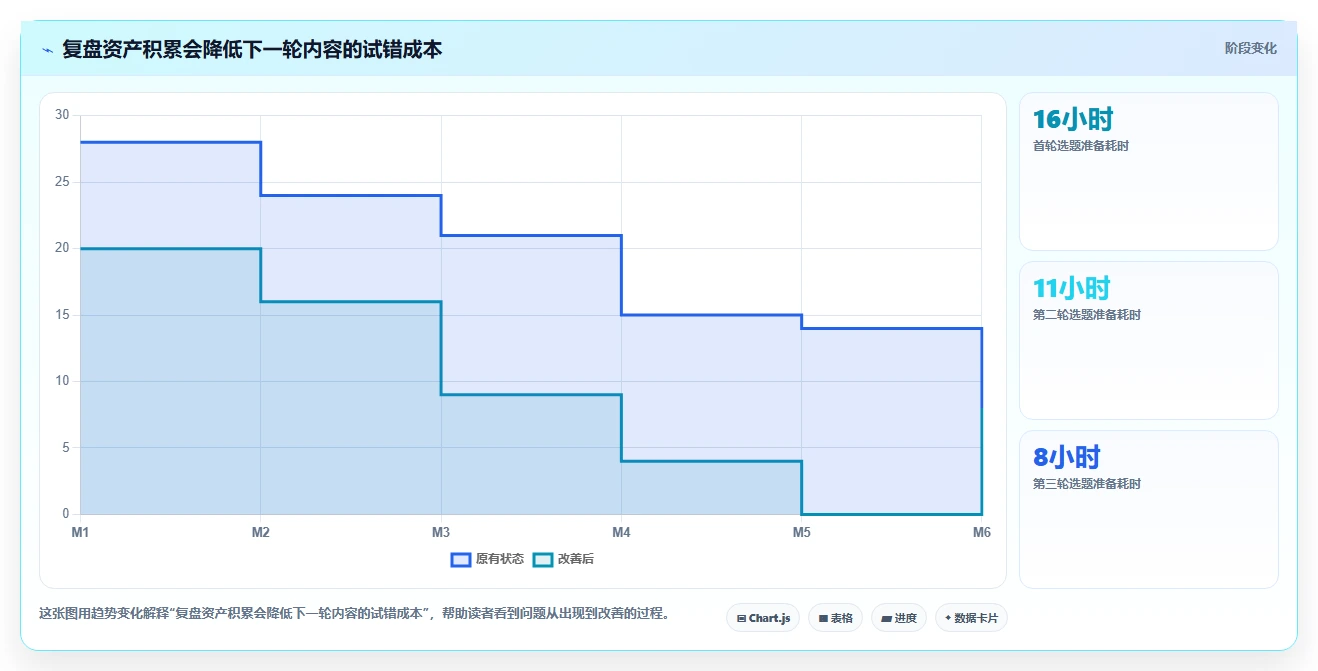The width and height of the screenshot is (1318, 671).
Task: Click the M1 axis label
Action: [x=80, y=533]
